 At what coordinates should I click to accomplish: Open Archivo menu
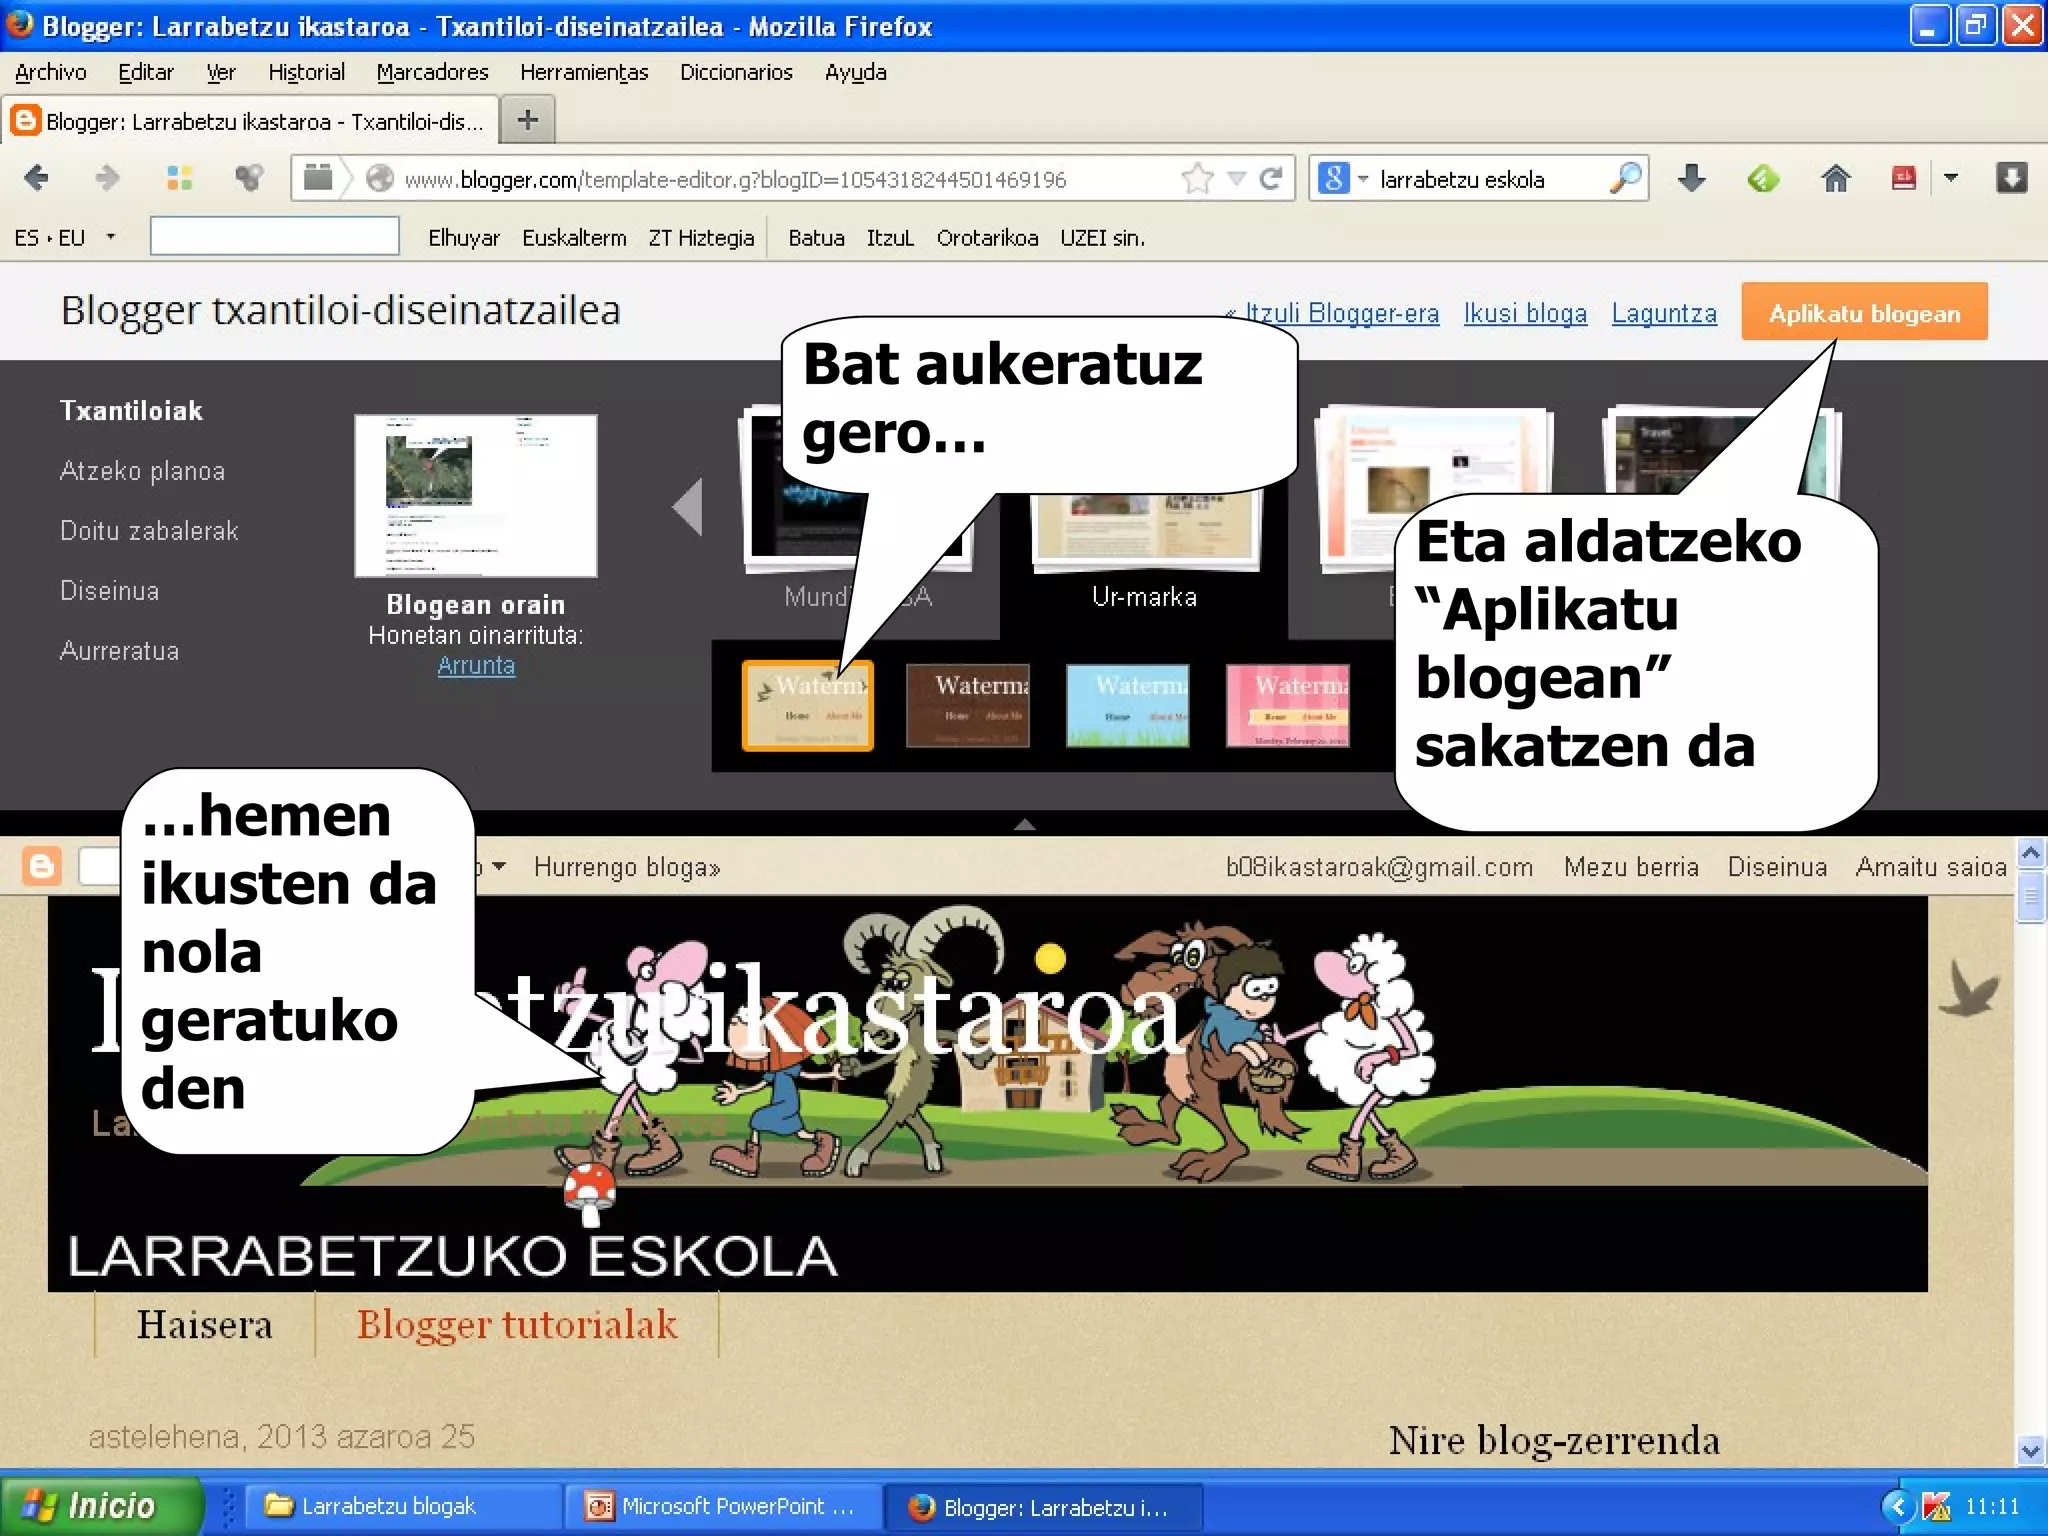(51, 72)
